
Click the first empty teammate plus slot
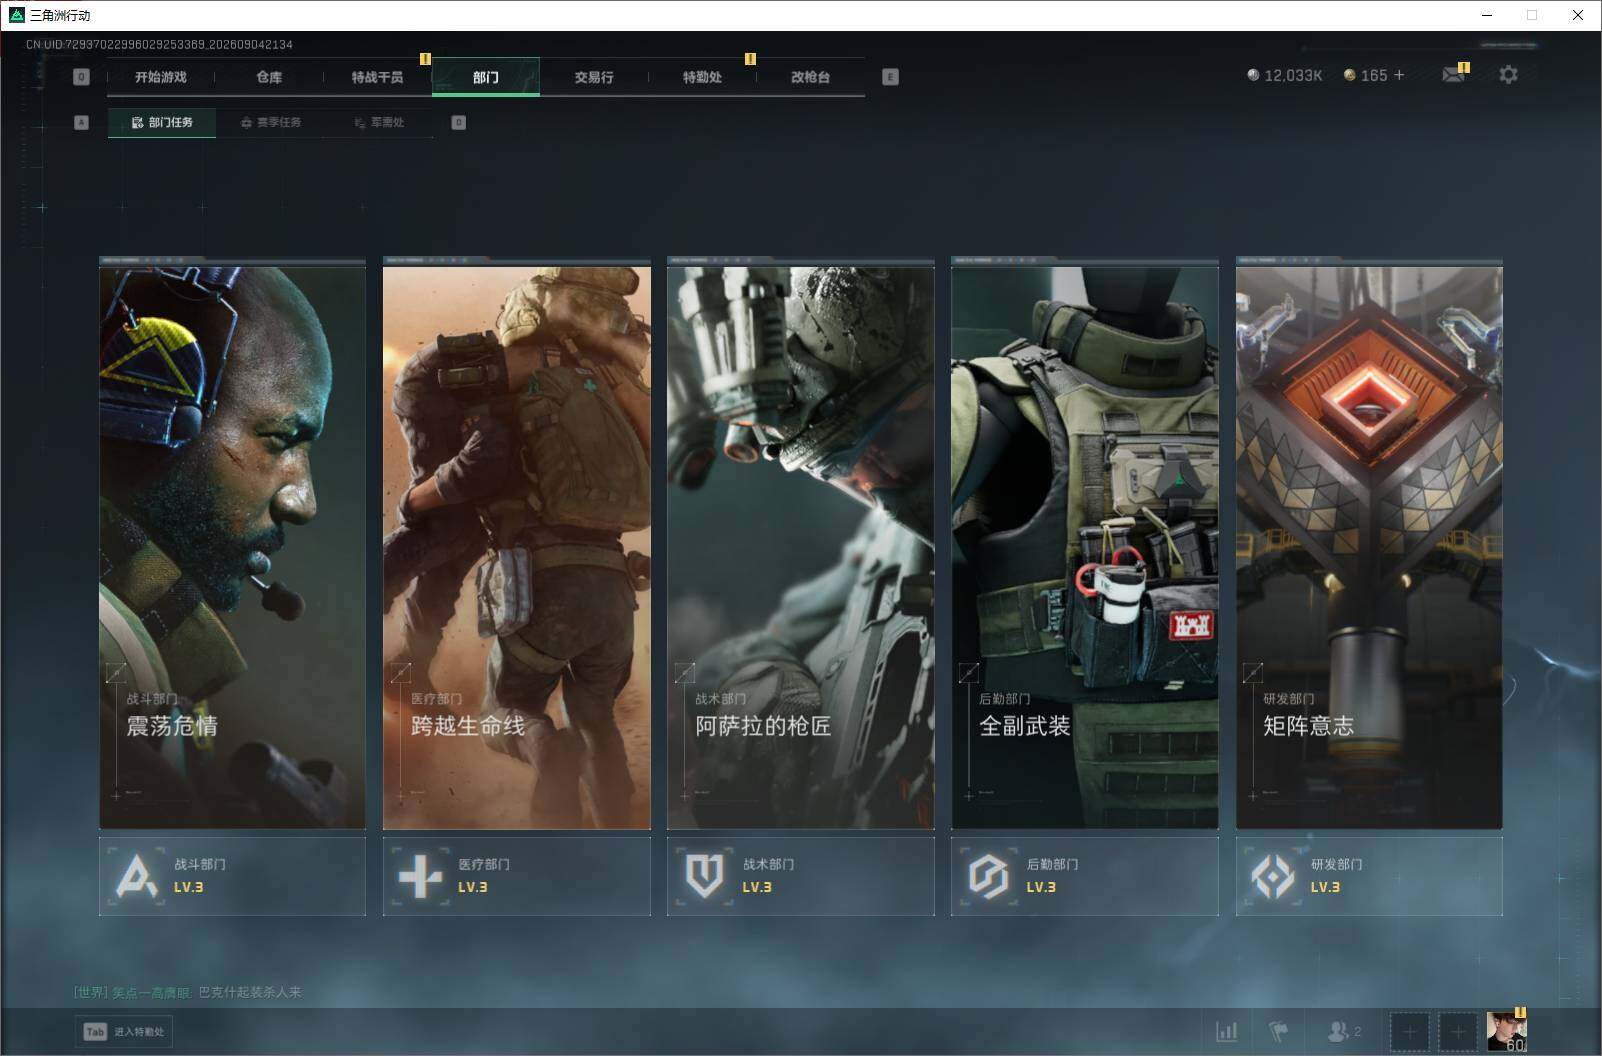point(1409,1031)
